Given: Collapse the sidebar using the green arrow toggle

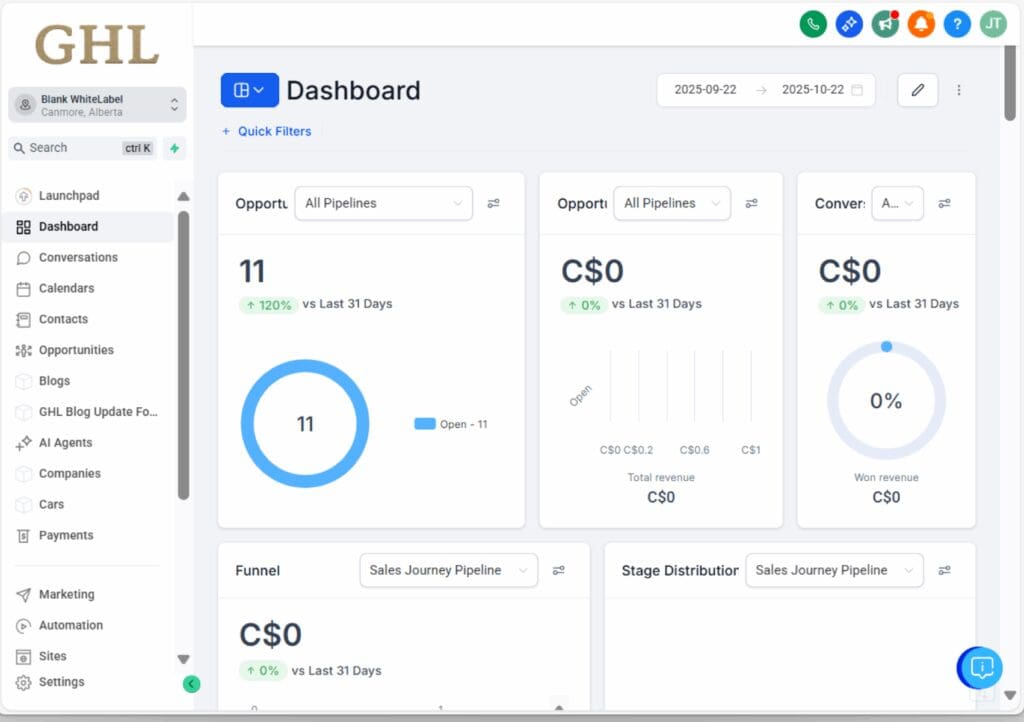Looking at the screenshot, I should [191, 684].
